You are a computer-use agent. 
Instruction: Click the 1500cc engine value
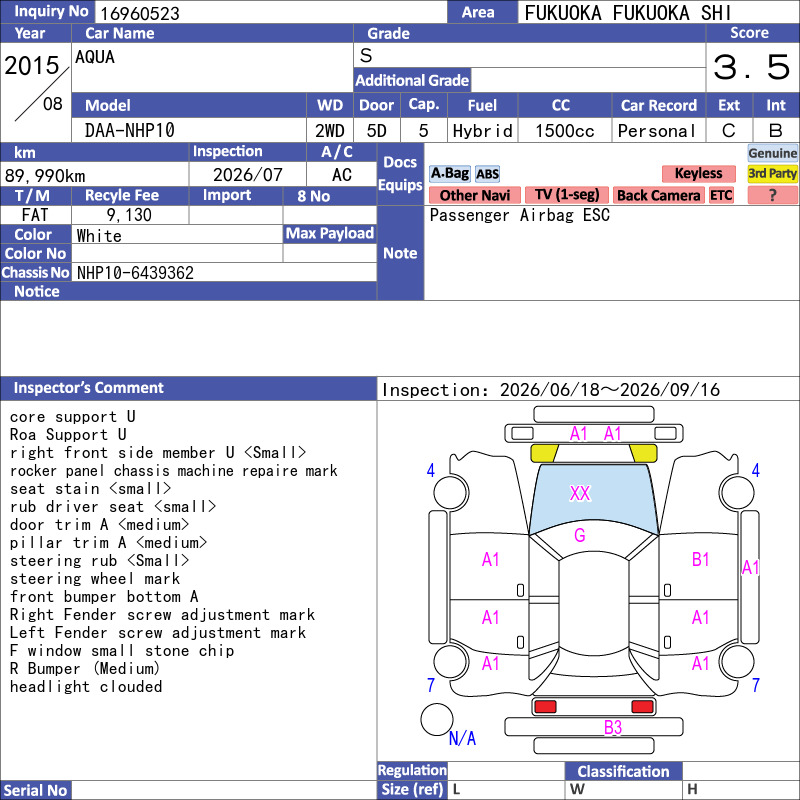pyautogui.click(x=565, y=131)
